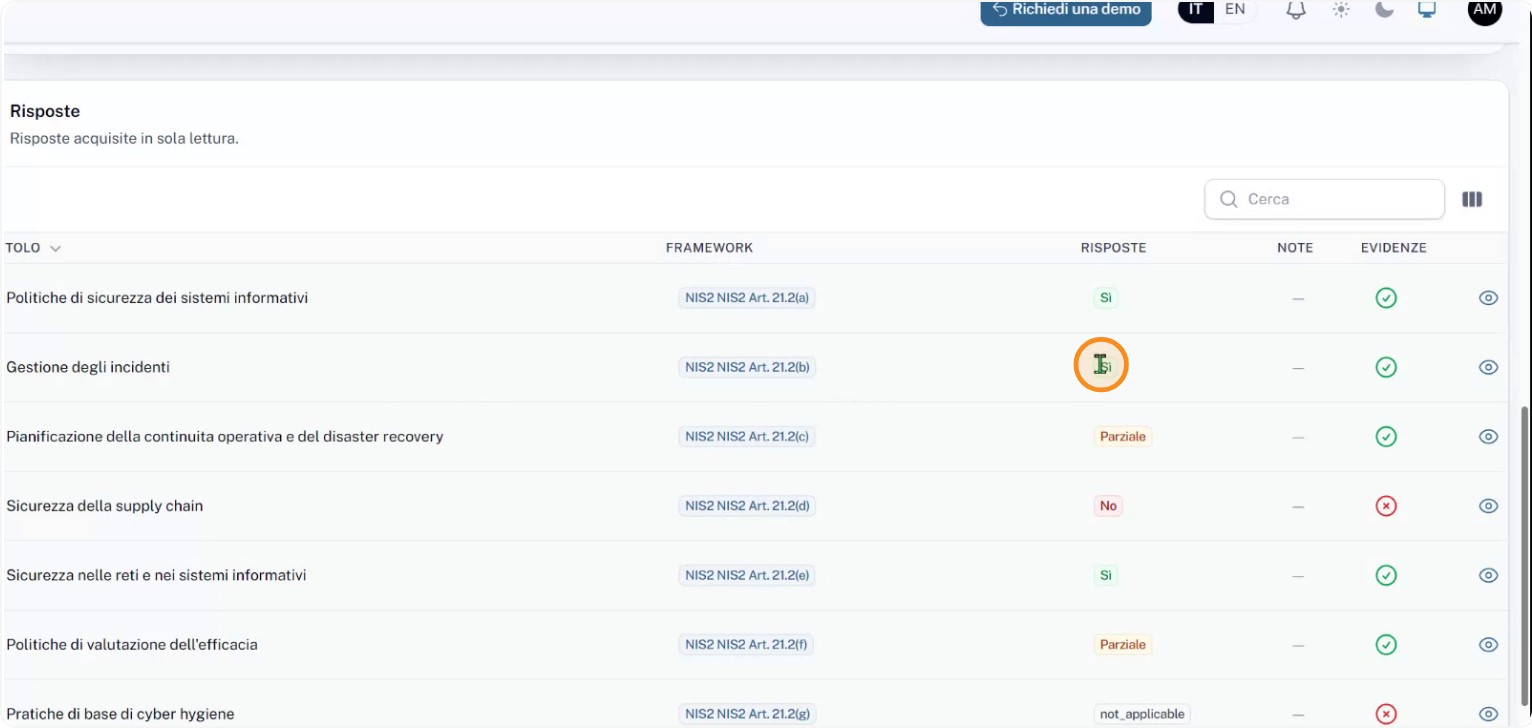This screenshot has height=728, width=1532.
Task: Click the notifications bell icon
Action: click(1296, 10)
